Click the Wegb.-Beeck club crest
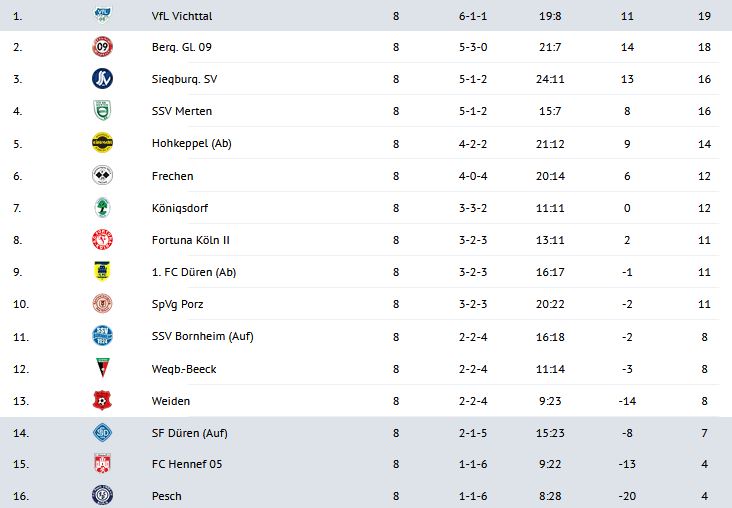This screenshot has height=508, width=732. coord(102,369)
